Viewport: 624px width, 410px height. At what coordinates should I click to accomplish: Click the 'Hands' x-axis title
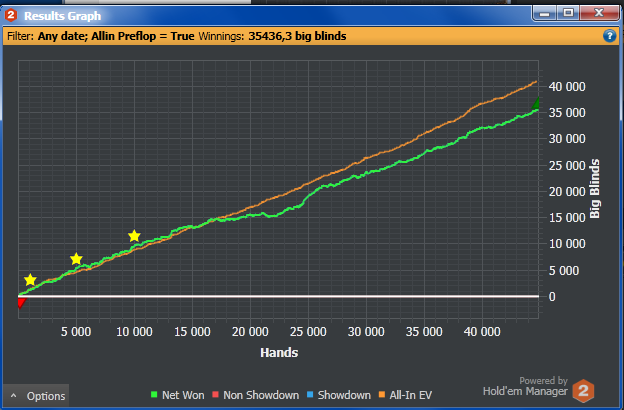tap(279, 352)
